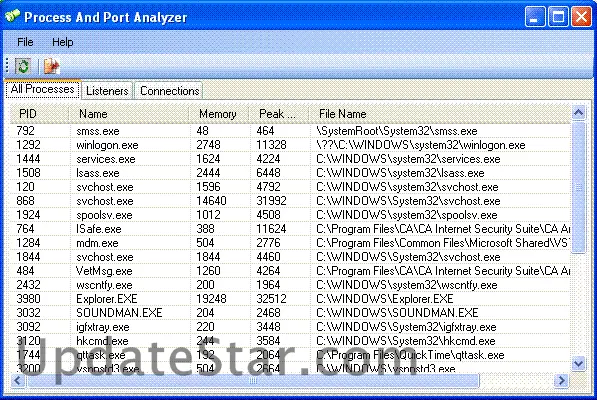Close the Process And Port Analyzer window
597x400 pixels.
click(581, 17)
